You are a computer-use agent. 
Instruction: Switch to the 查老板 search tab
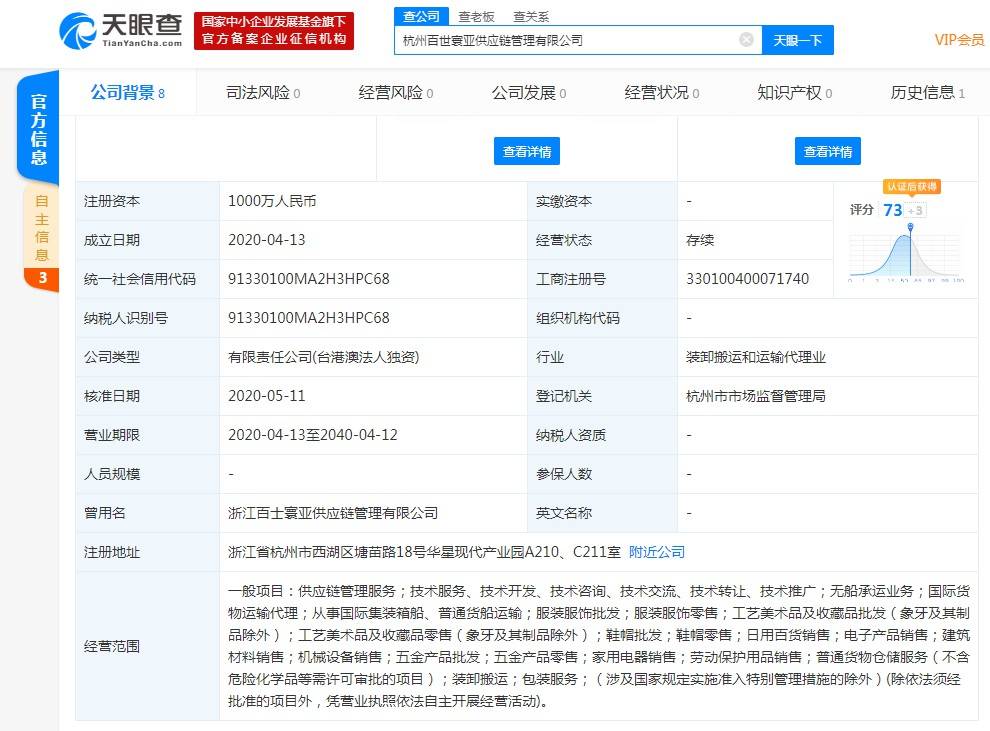point(476,17)
